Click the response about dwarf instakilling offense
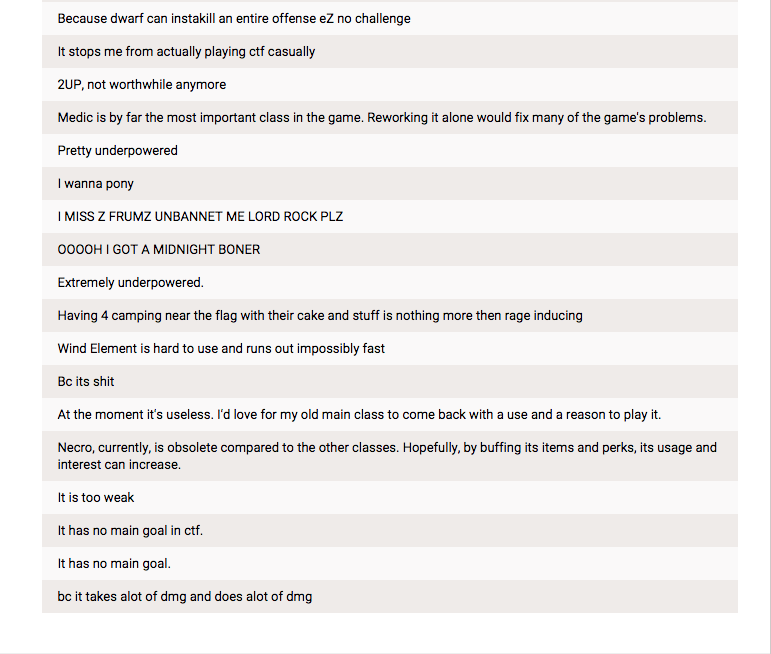The height and width of the screenshot is (654, 771). tap(234, 19)
